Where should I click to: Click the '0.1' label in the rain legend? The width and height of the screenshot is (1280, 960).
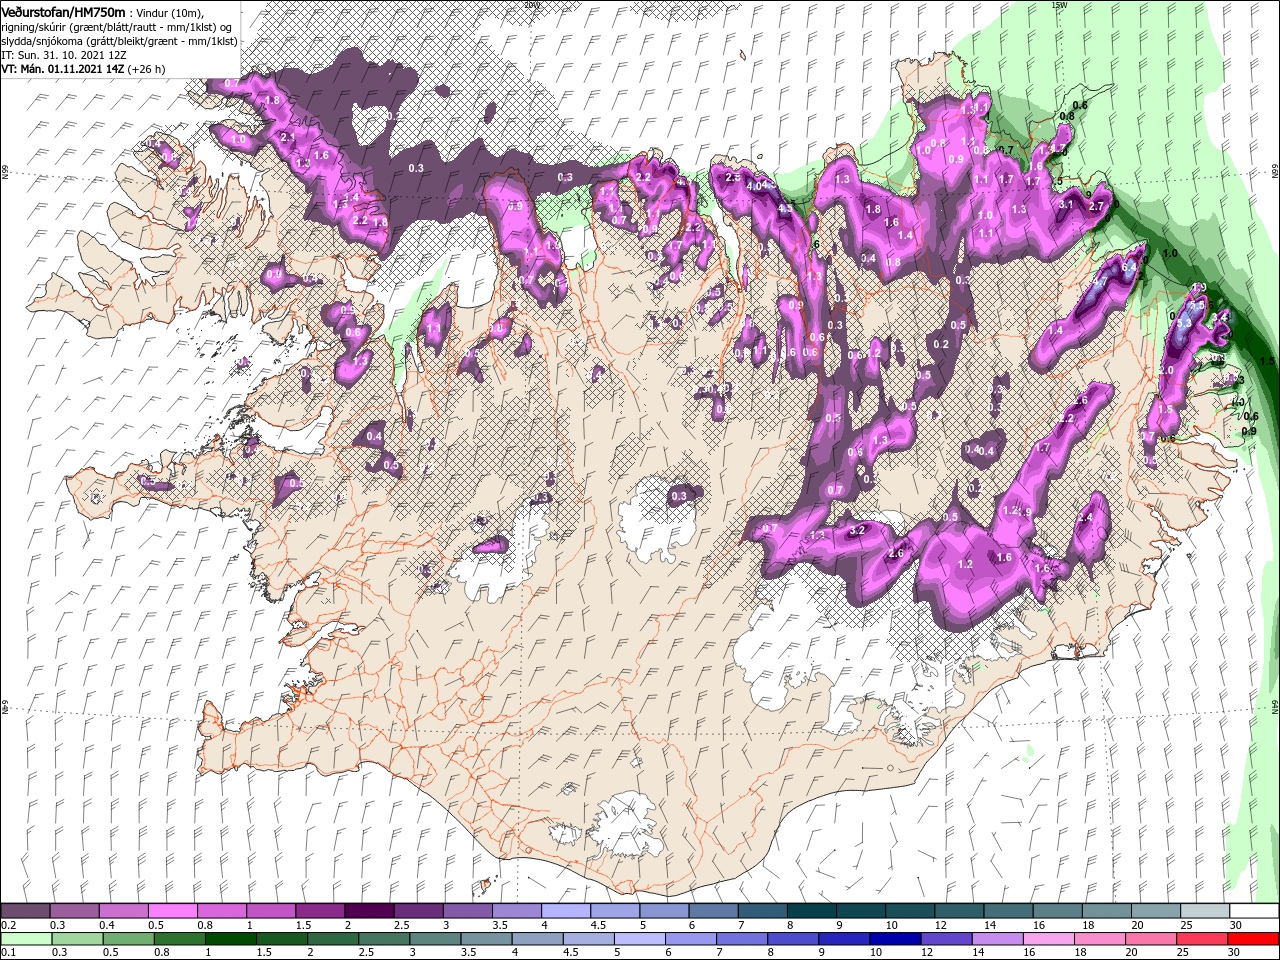coord(8,953)
